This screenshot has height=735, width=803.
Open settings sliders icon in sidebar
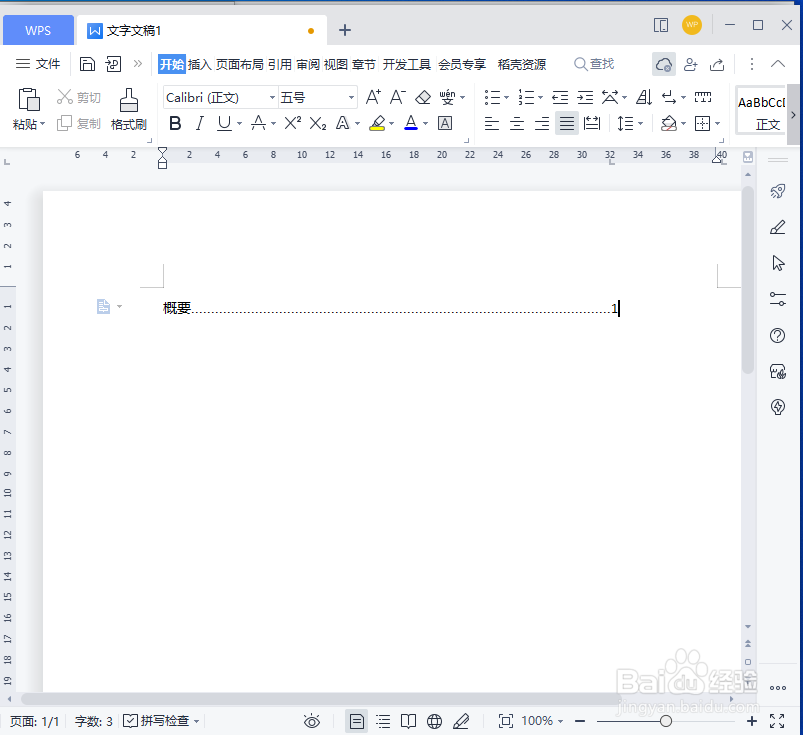(x=778, y=299)
